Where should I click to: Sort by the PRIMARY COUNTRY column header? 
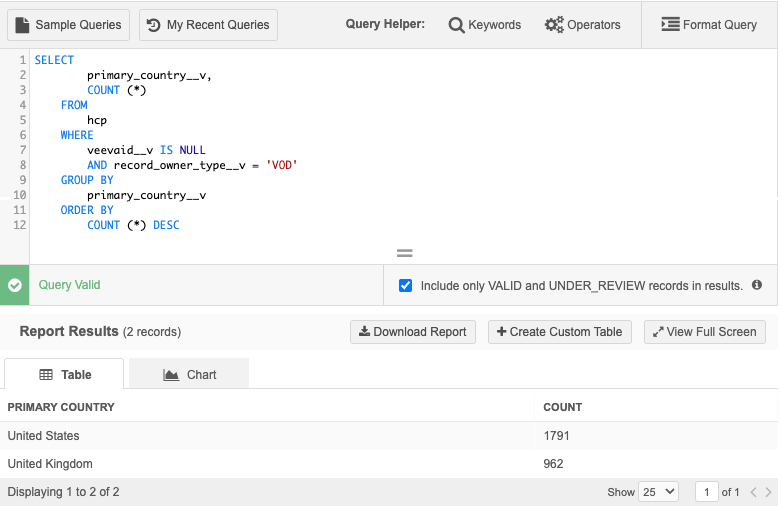(x=61, y=407)
